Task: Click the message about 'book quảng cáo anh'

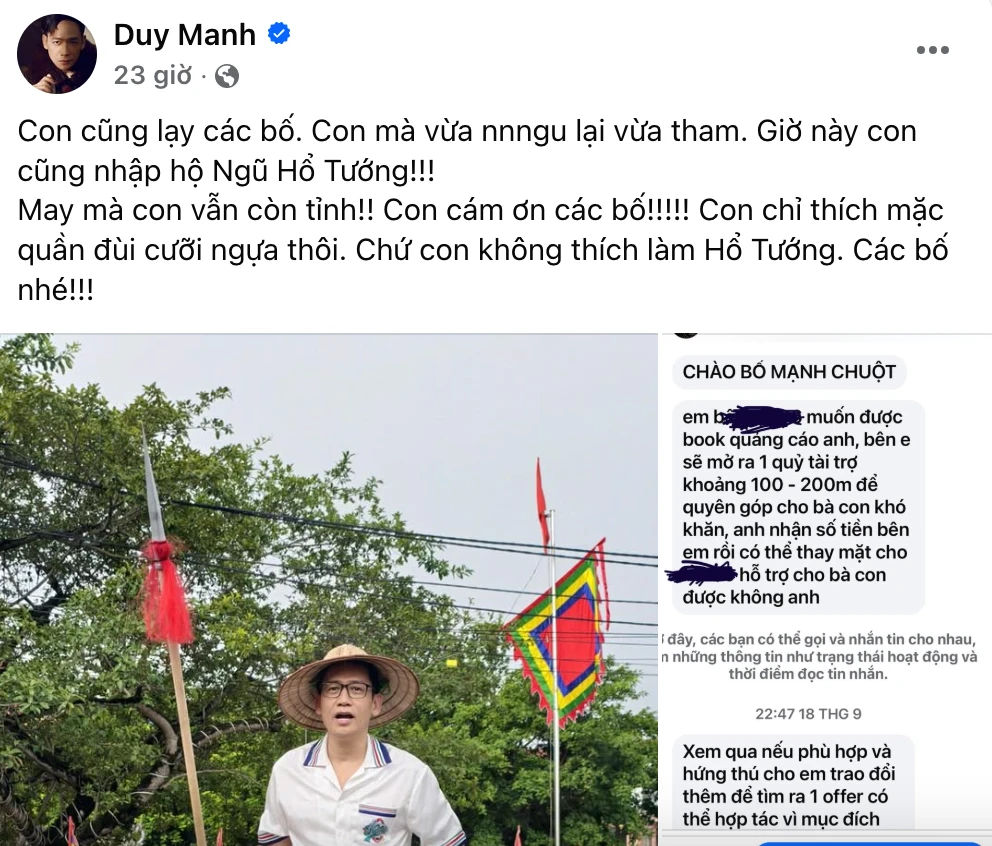Action: [x=797, y=507]
